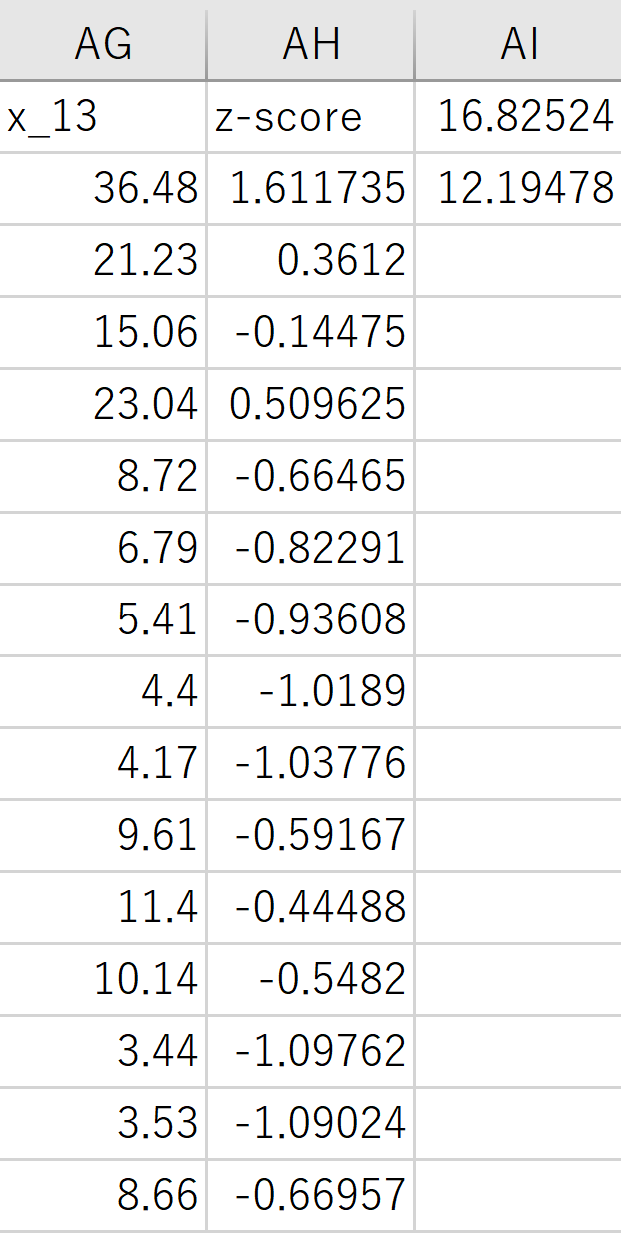This screenshot has width=621, height=1233.
Task: Click the cell showing -0.82291
Action: pyautogui.click(x=311, y=548)
